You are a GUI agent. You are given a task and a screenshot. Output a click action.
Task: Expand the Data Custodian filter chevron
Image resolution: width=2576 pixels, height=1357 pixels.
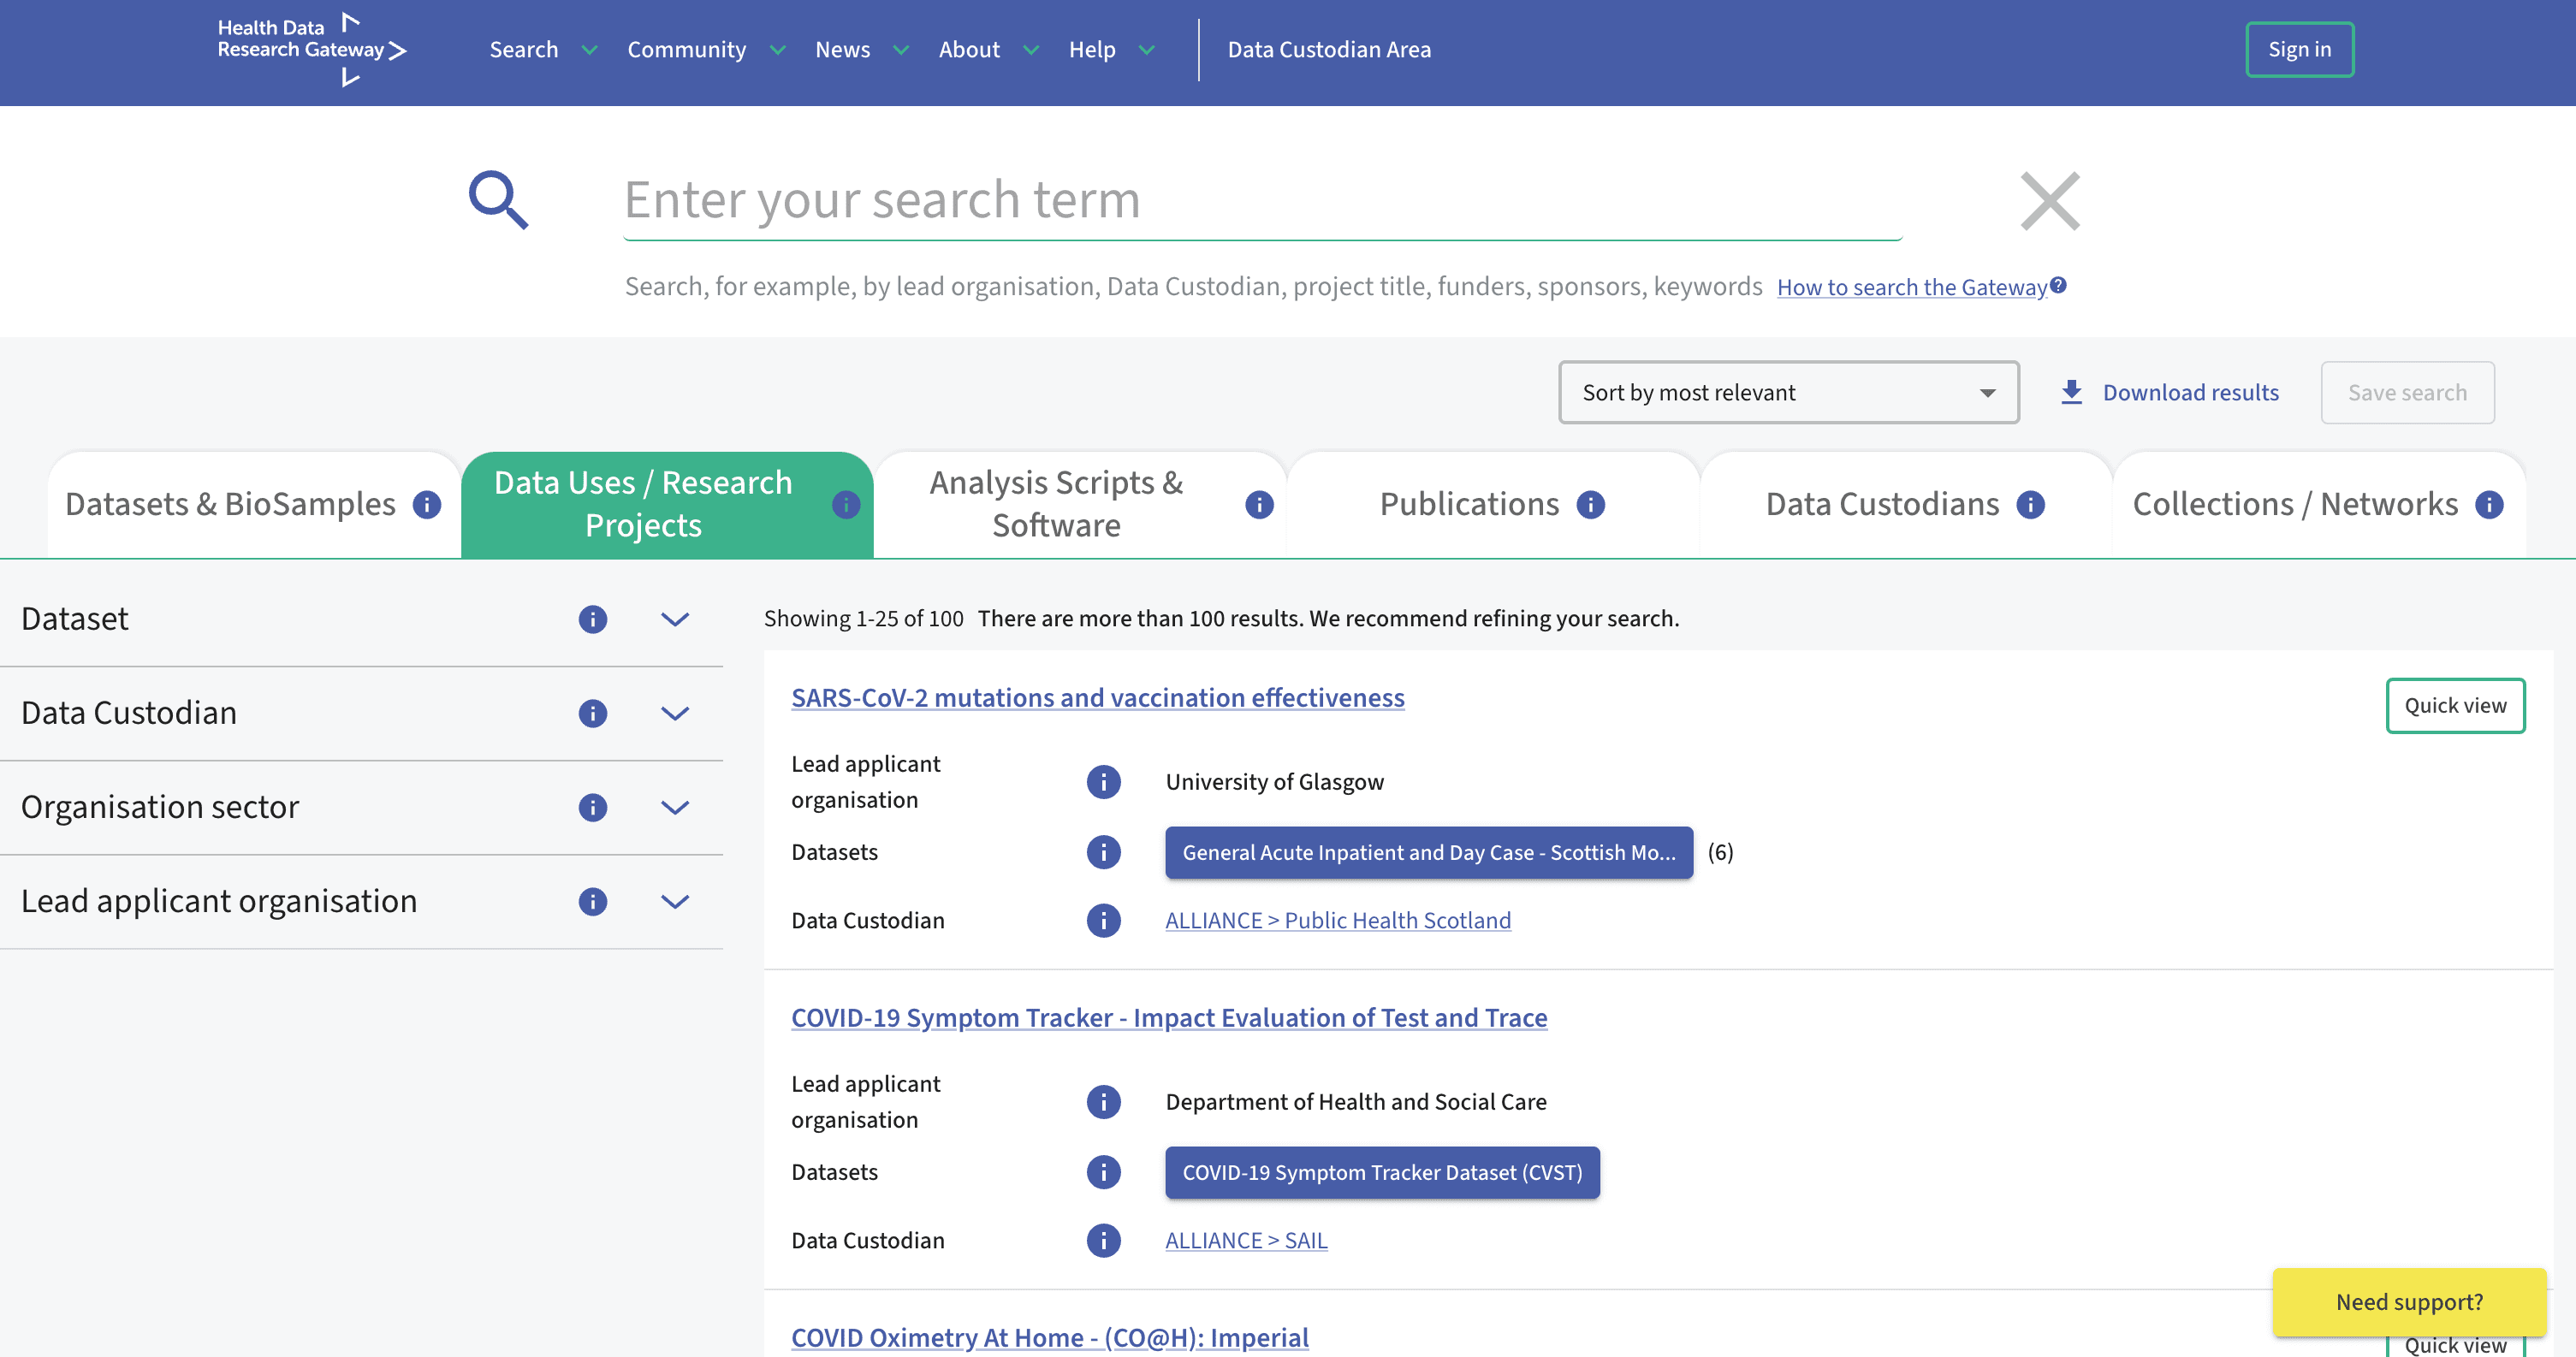click(675, 713)
